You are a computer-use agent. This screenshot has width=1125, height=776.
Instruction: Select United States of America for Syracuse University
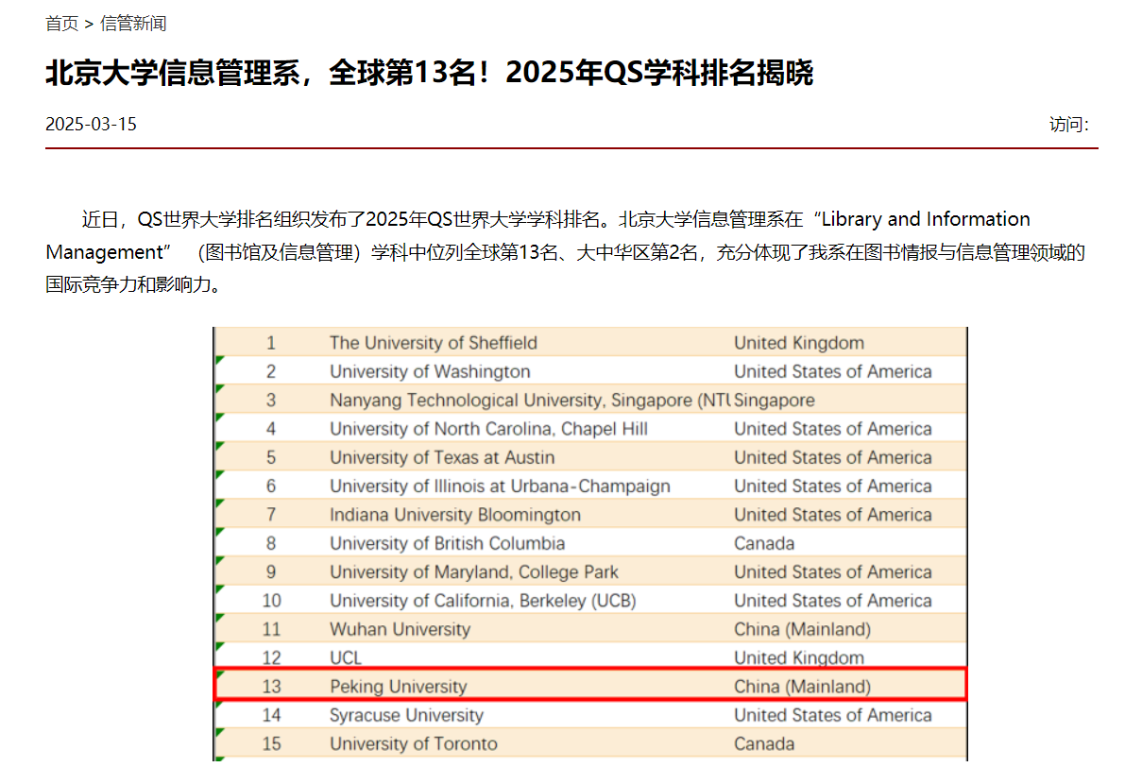pyautogui.click(x=833, y=716)
